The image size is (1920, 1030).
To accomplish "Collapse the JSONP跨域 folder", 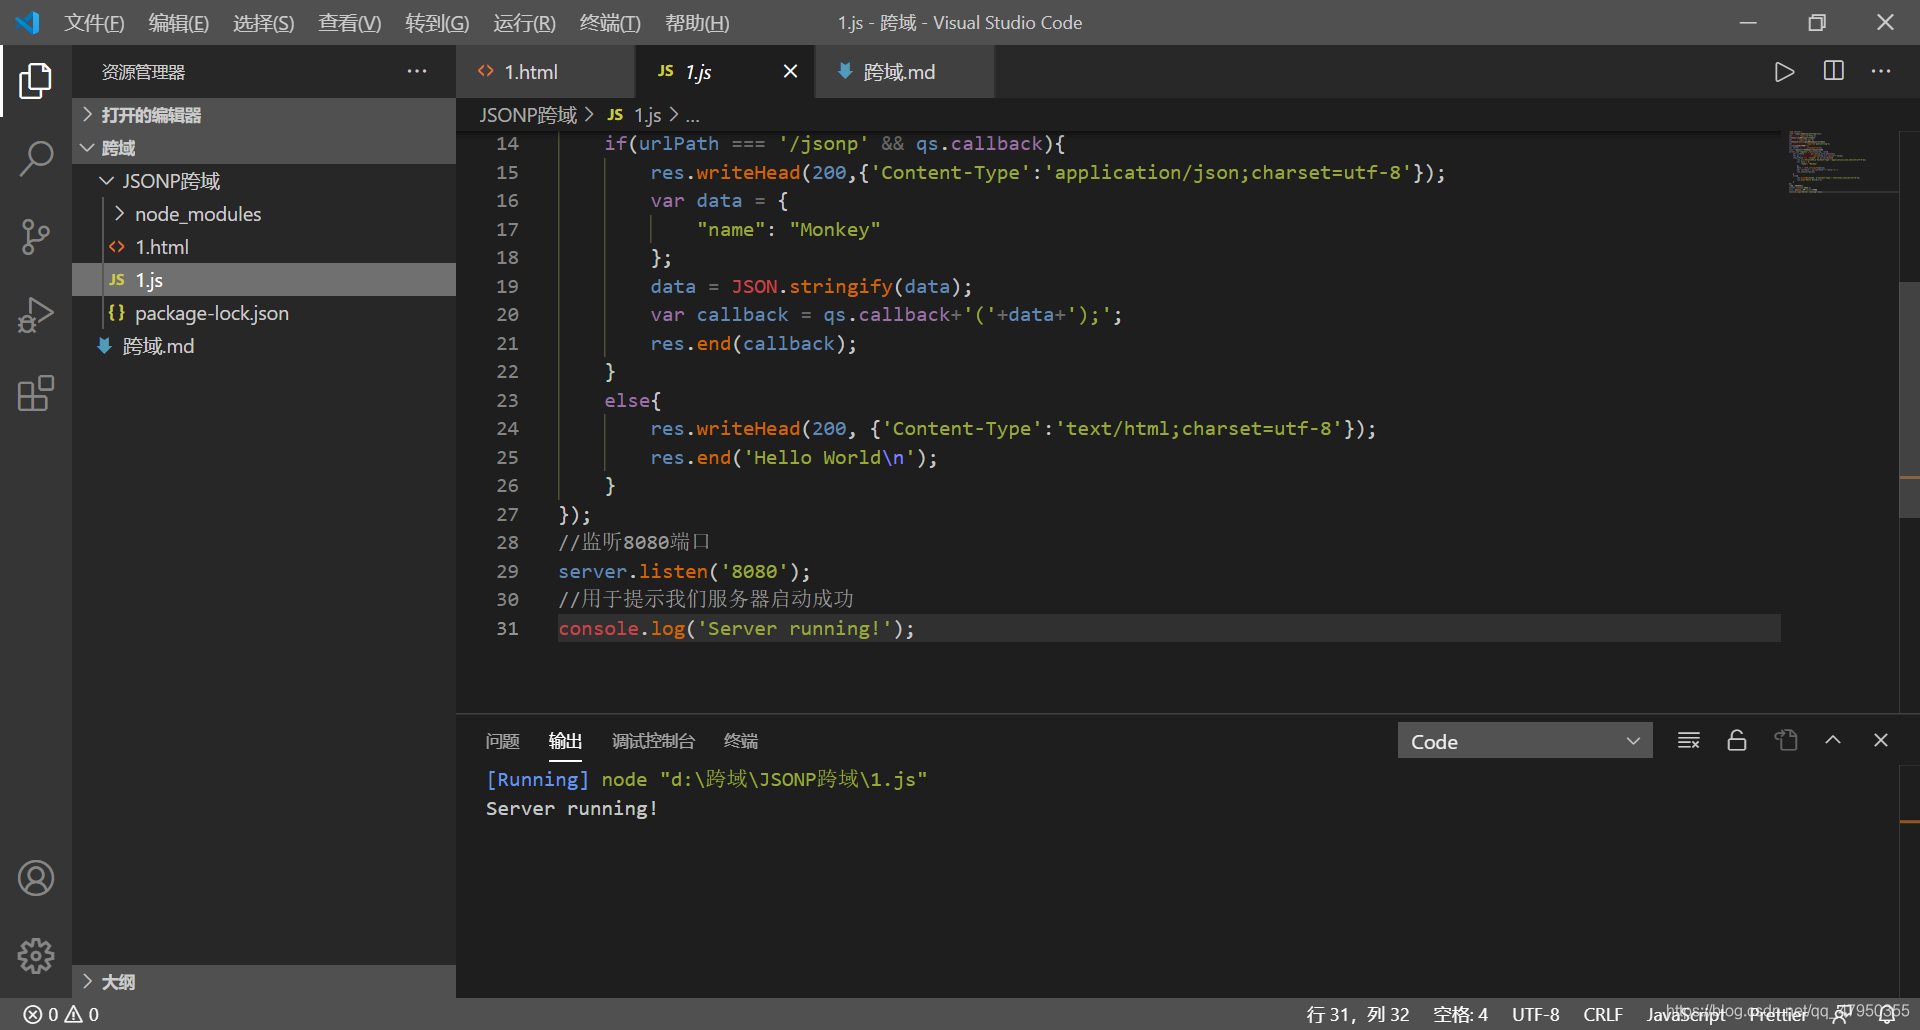I will point(264,181).
